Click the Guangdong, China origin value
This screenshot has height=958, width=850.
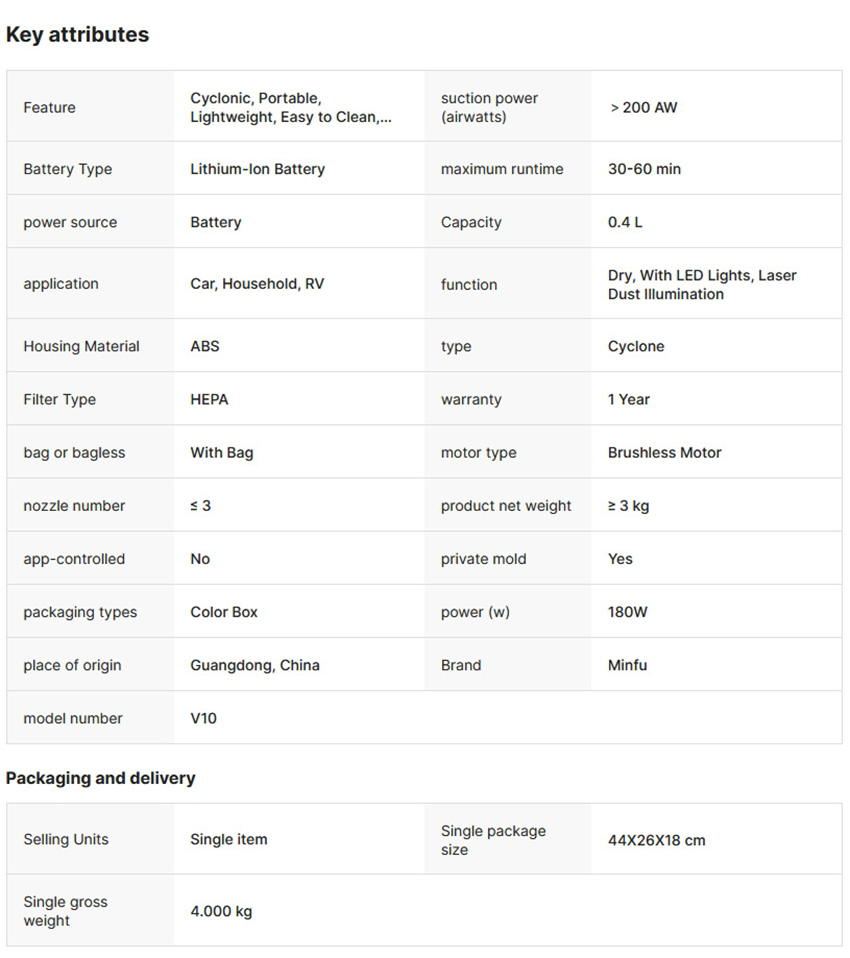(x=255, y=665)
